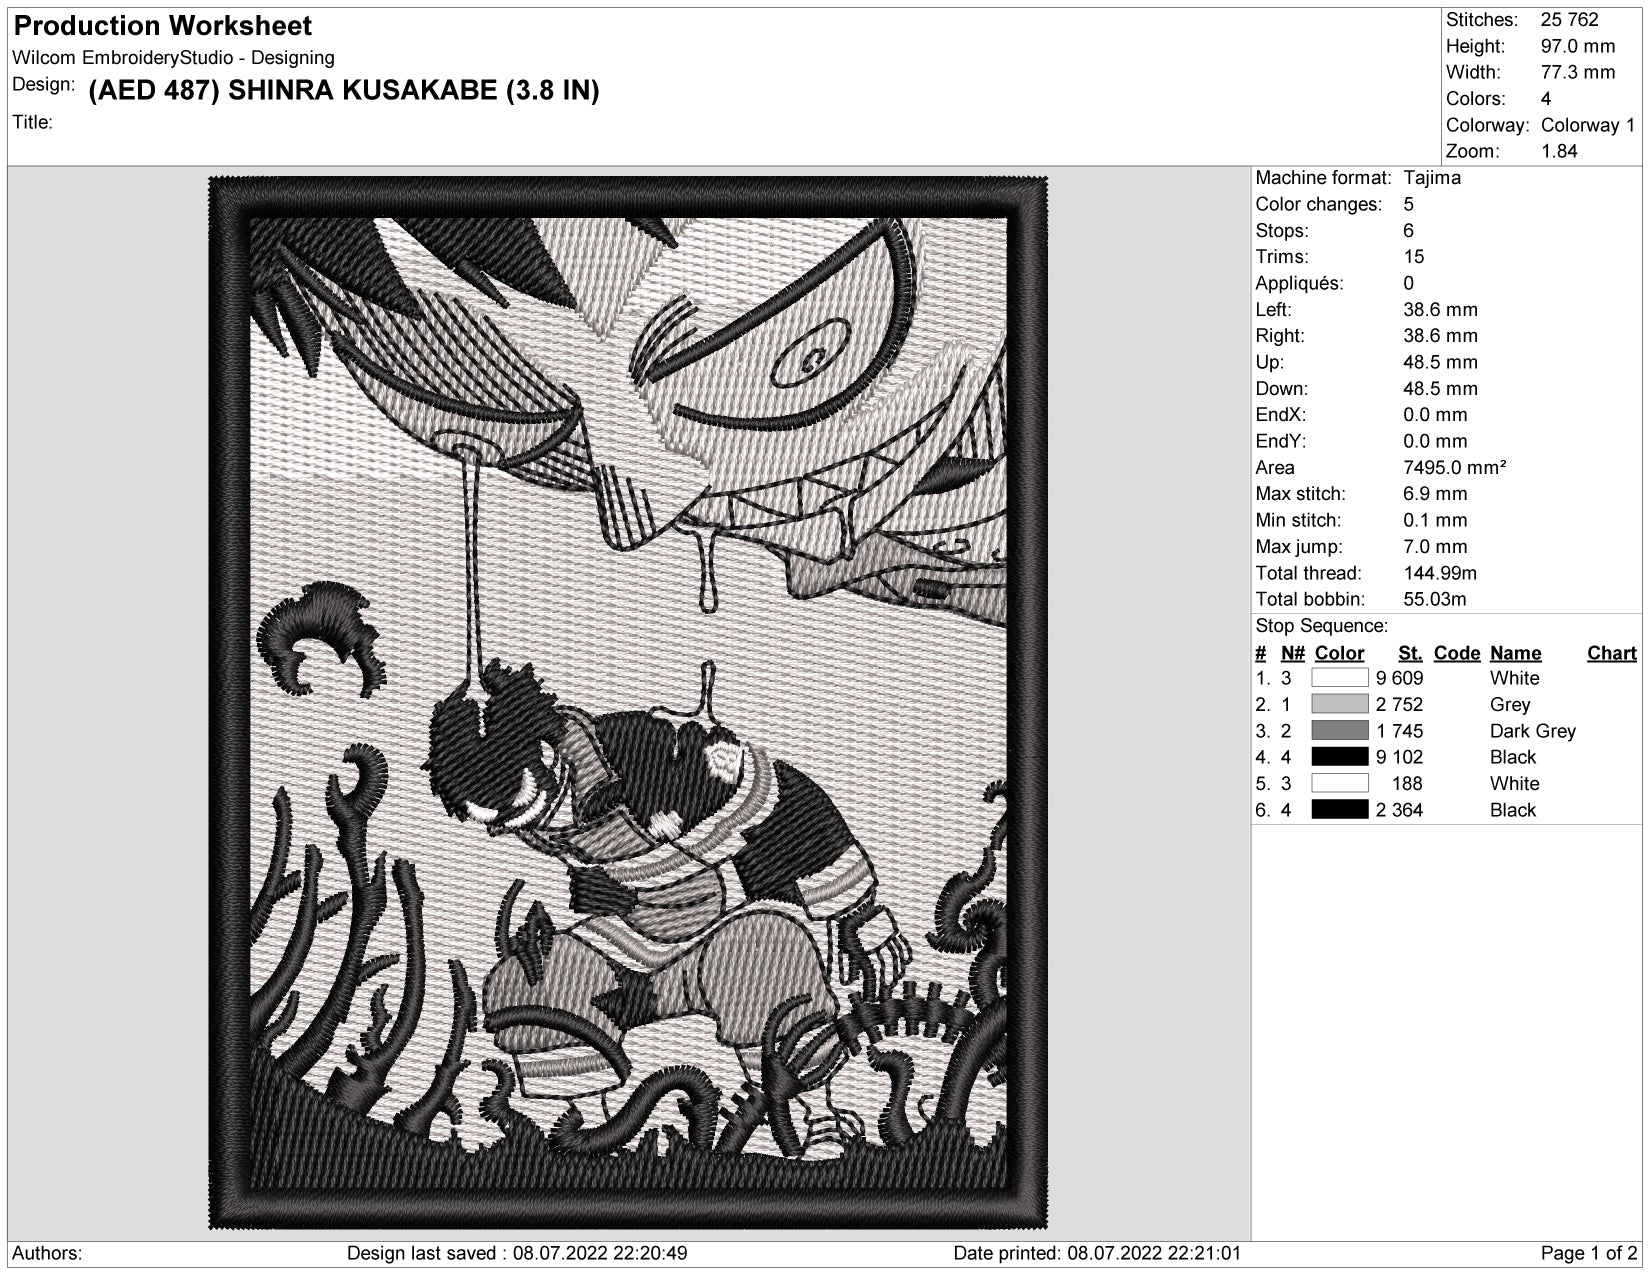Click the 'Authors:' label

click(x=47, y=1253)
